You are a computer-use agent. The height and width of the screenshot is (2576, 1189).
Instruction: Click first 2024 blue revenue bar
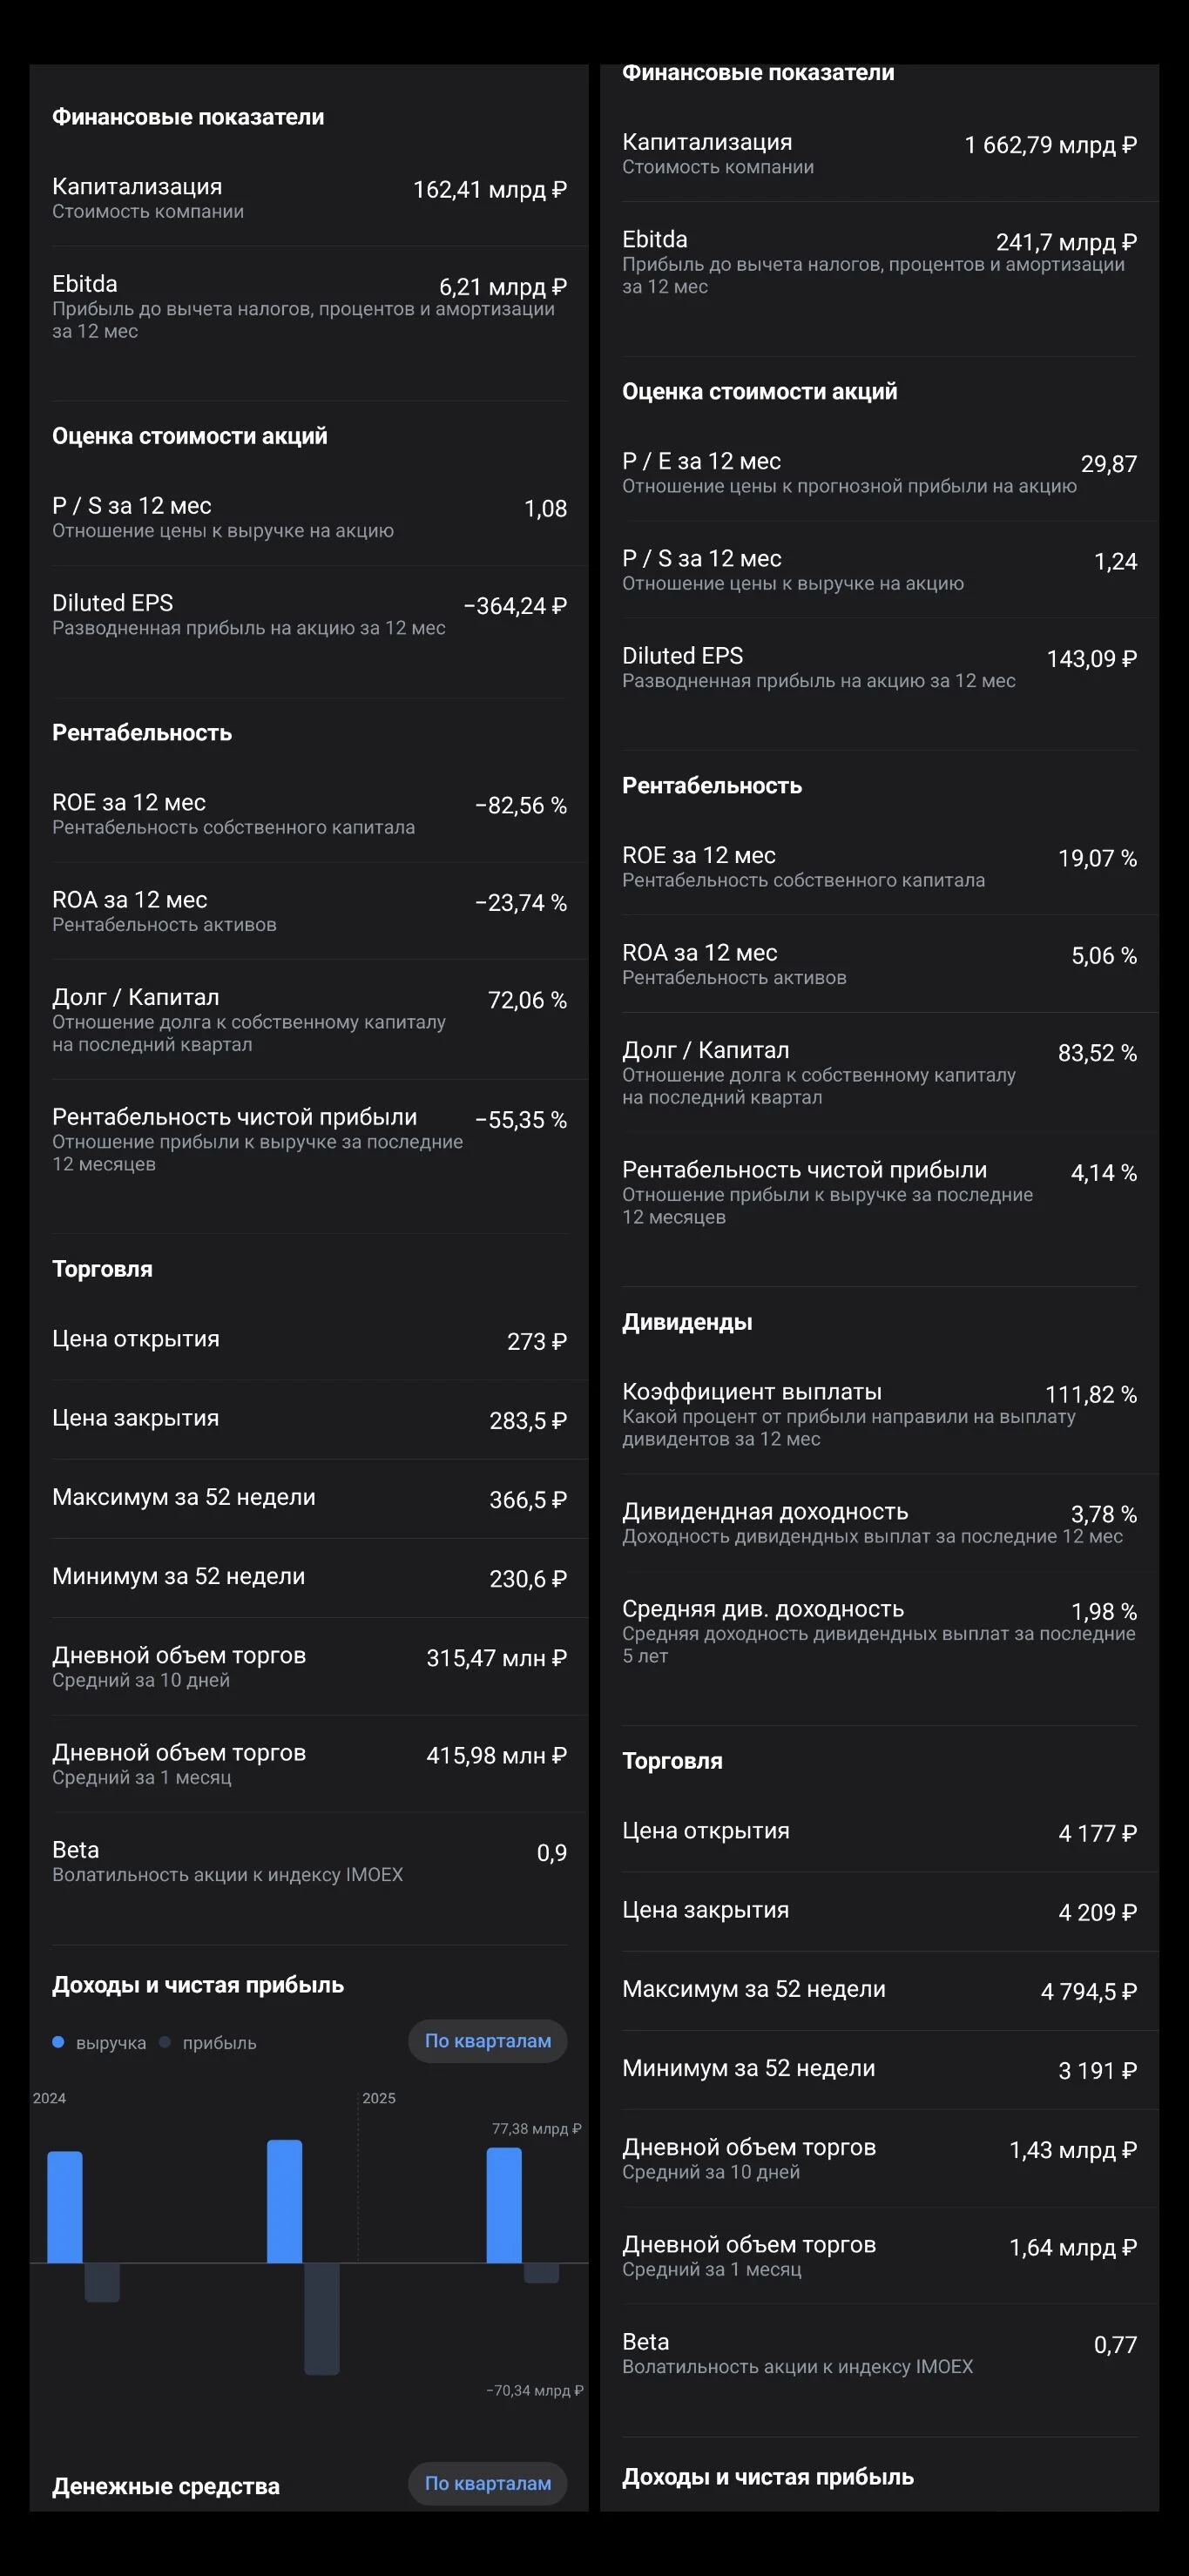(x=65, y=2207)
